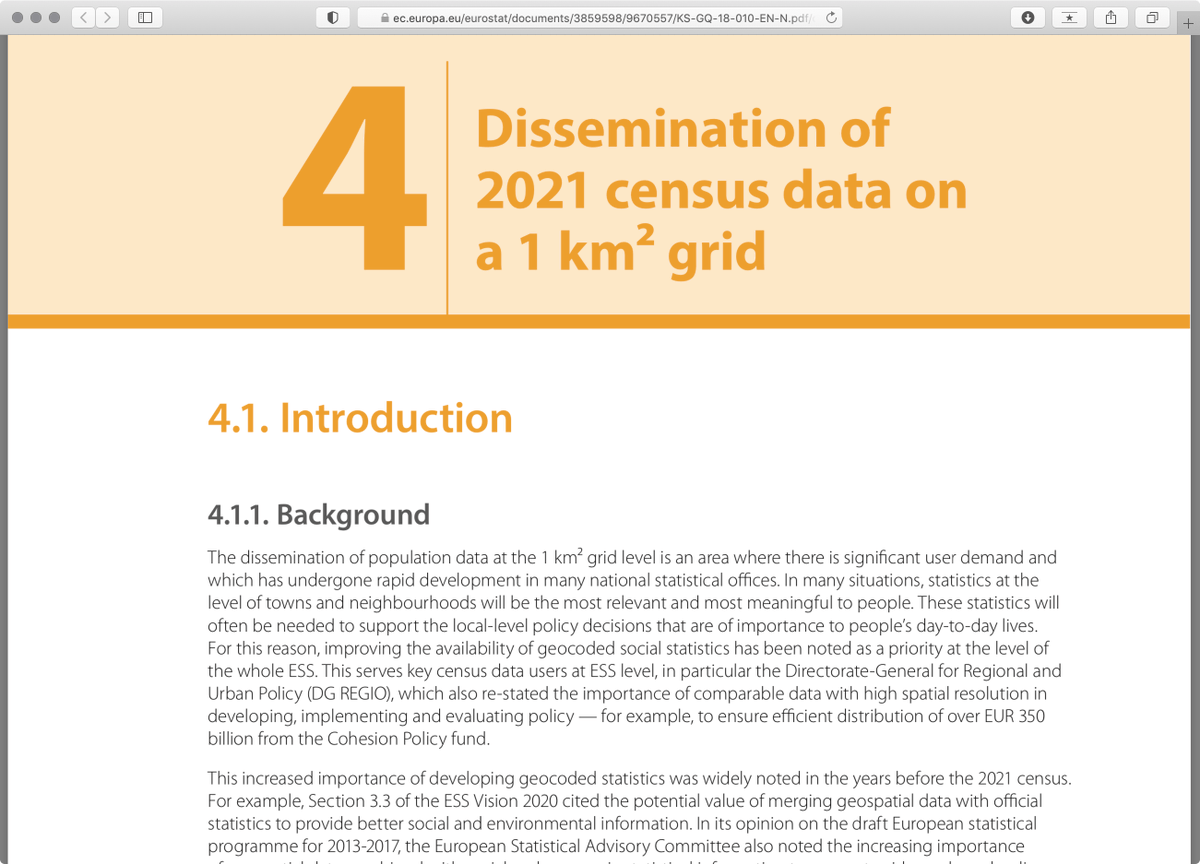
Task: Show the tab overview
Action: pyautogui.click(x=1152, y=17)
